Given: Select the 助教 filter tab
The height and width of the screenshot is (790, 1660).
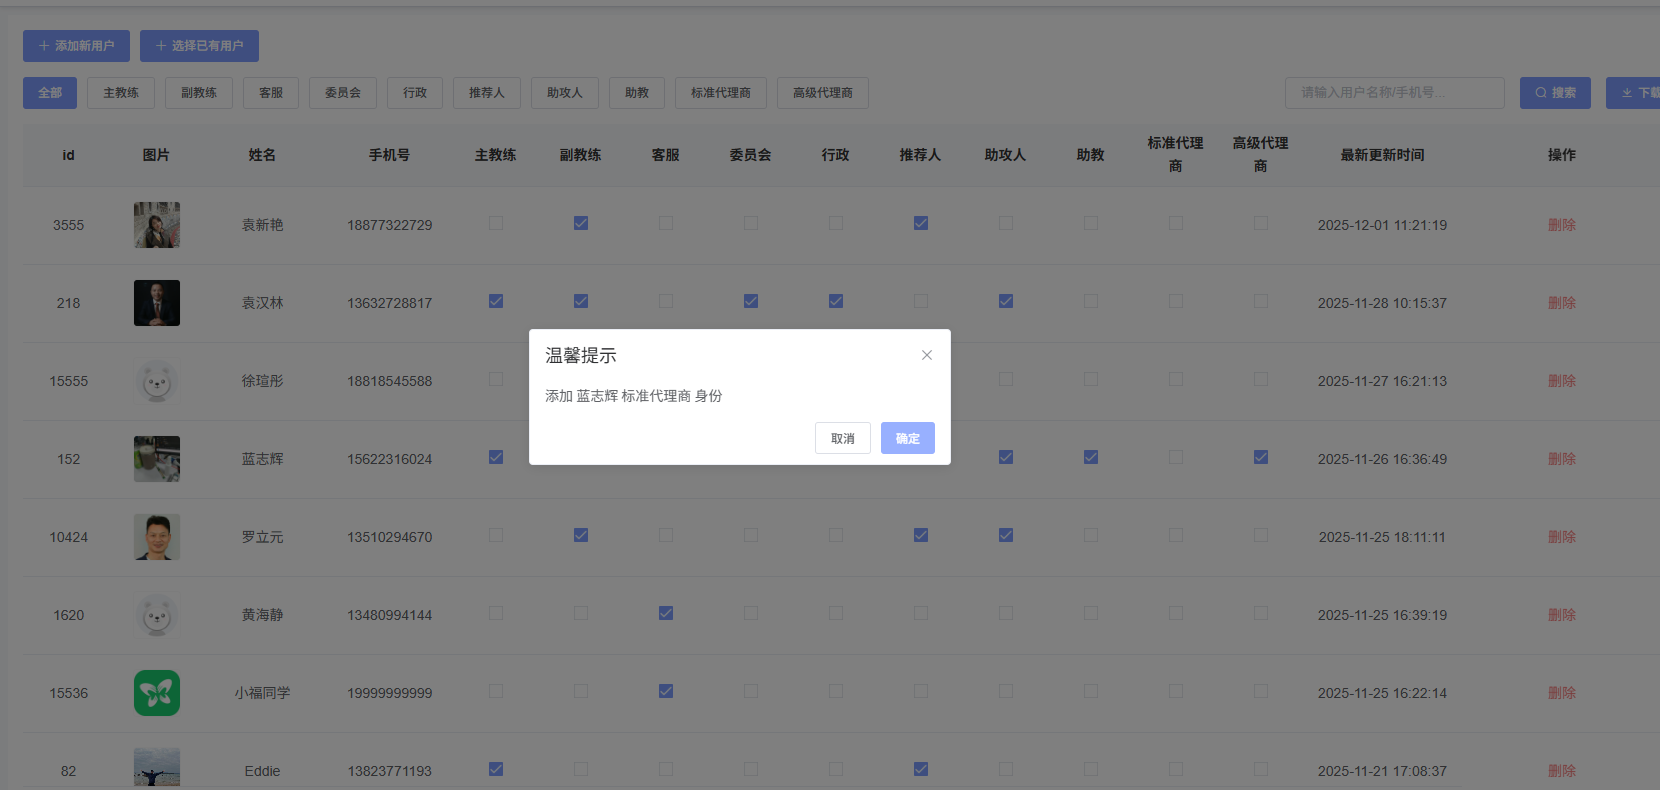Looking at the screenshot, I should pos(637,93).
